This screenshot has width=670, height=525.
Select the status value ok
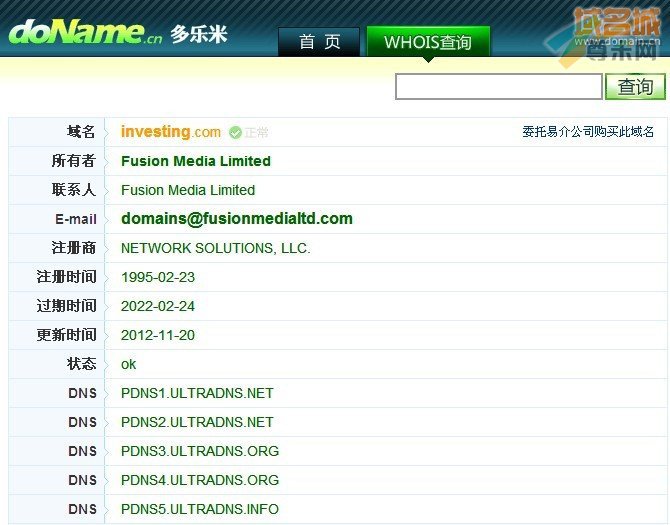[129, 364]
